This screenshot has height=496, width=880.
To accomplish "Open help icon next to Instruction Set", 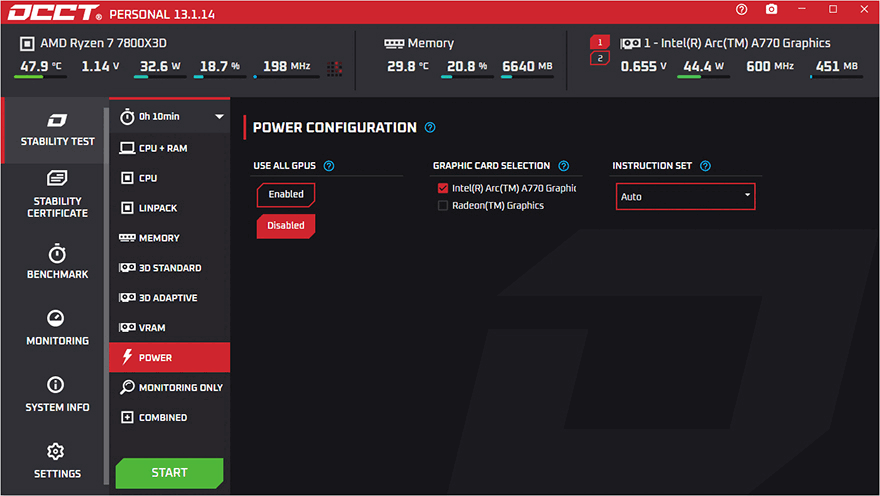I will coord(705,166).
